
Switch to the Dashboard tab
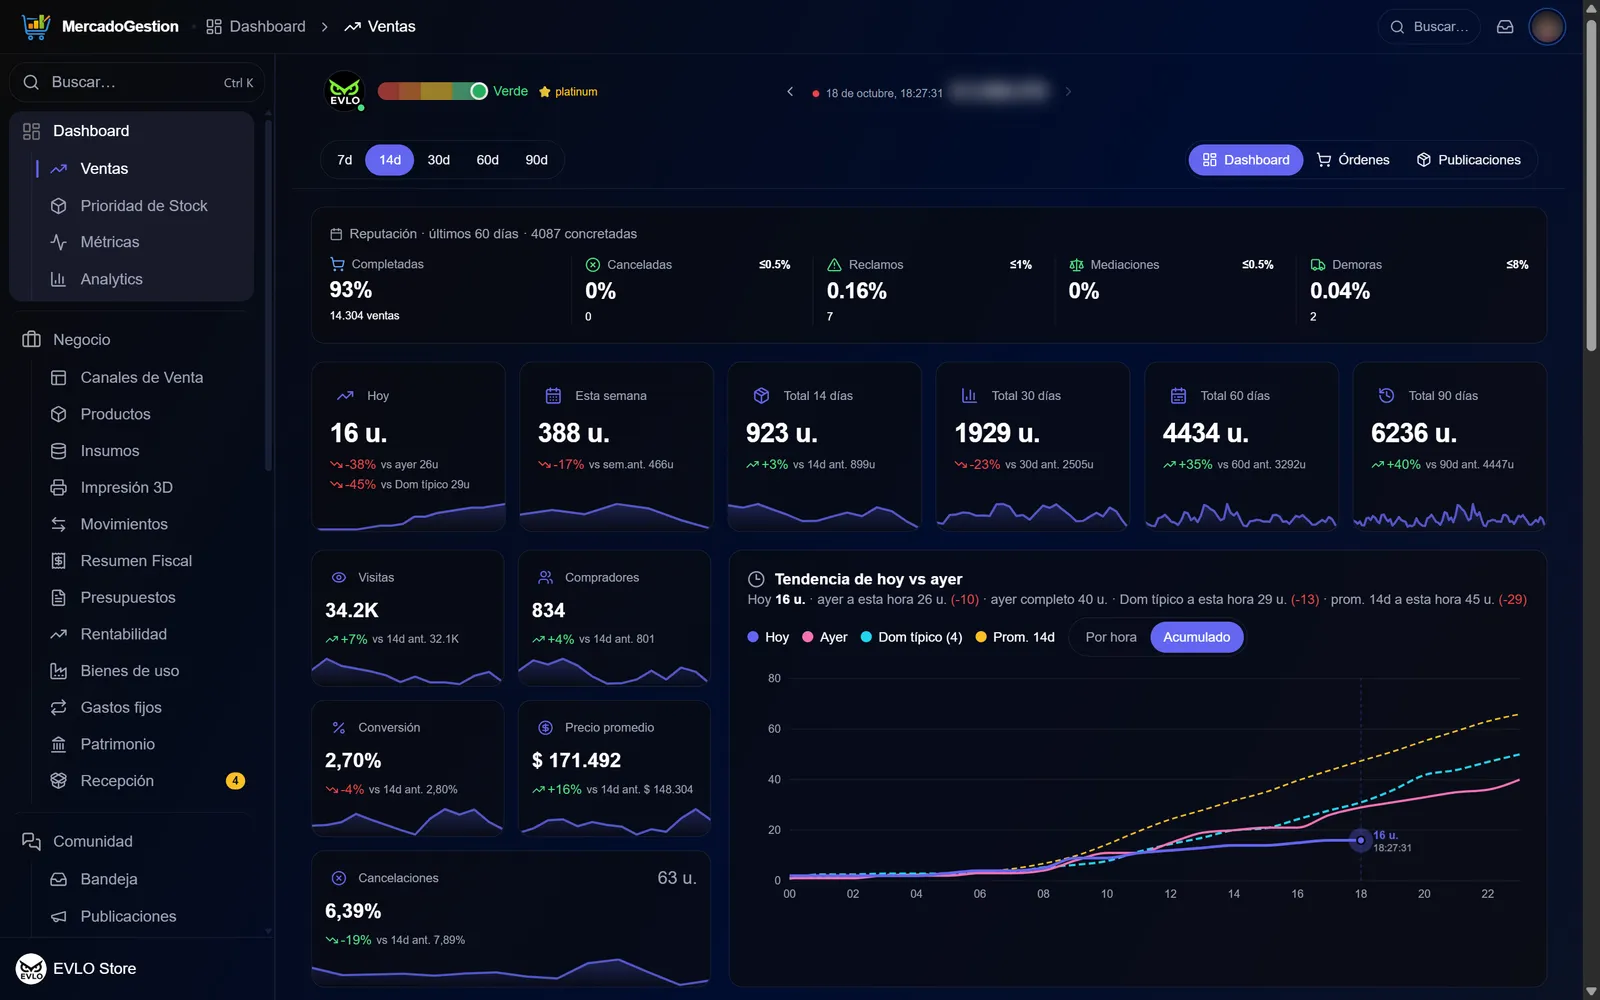coord(1246,160)
